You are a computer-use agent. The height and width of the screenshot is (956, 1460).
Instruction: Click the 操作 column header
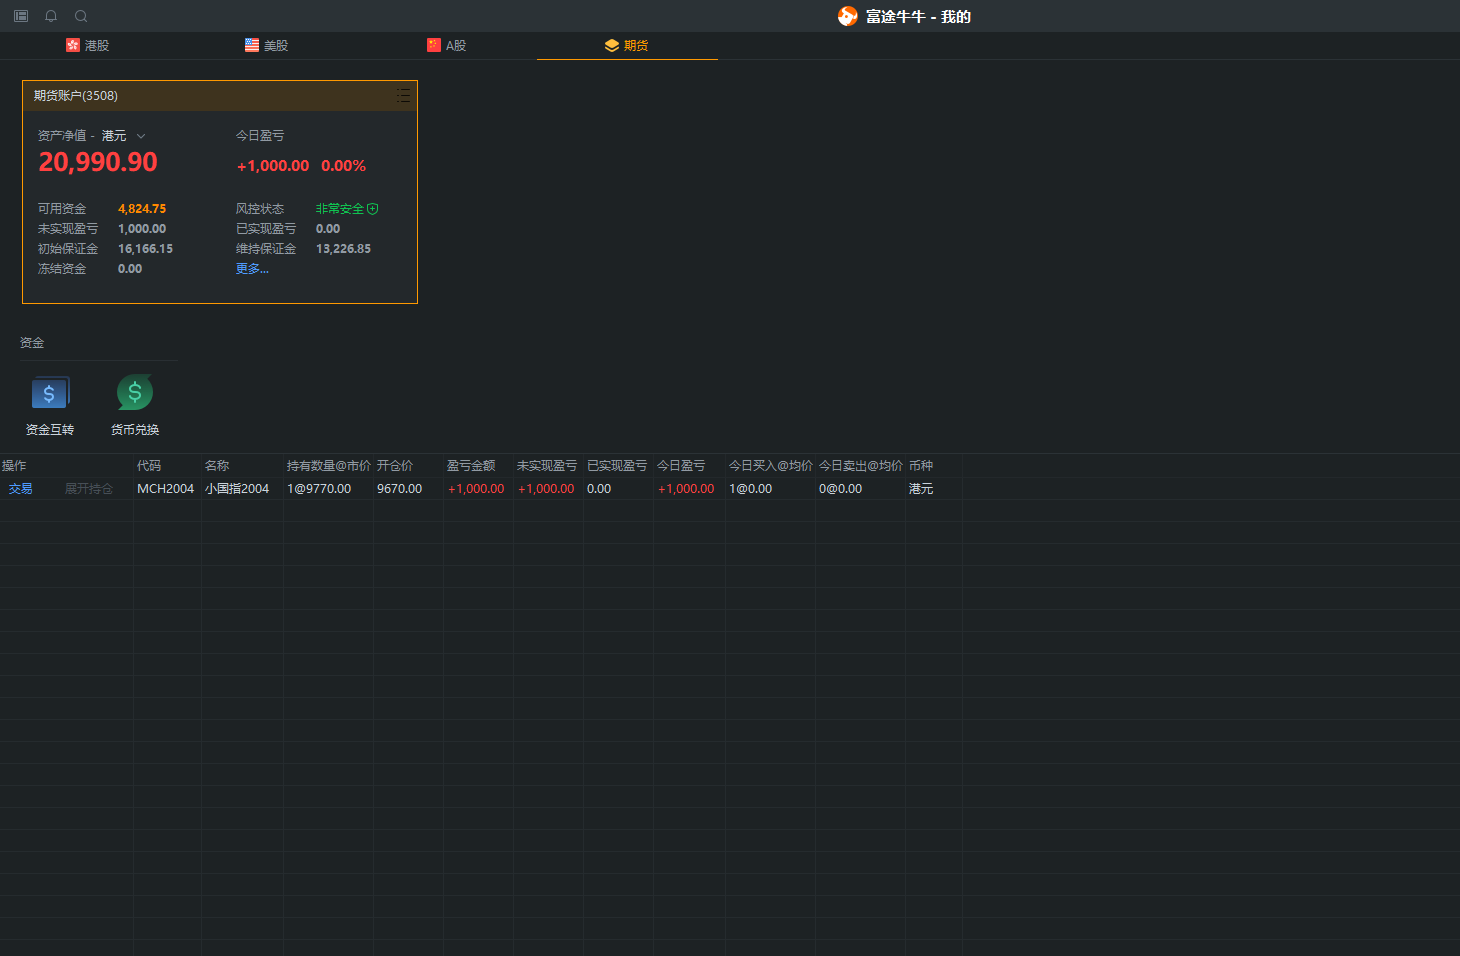[14, 466]
